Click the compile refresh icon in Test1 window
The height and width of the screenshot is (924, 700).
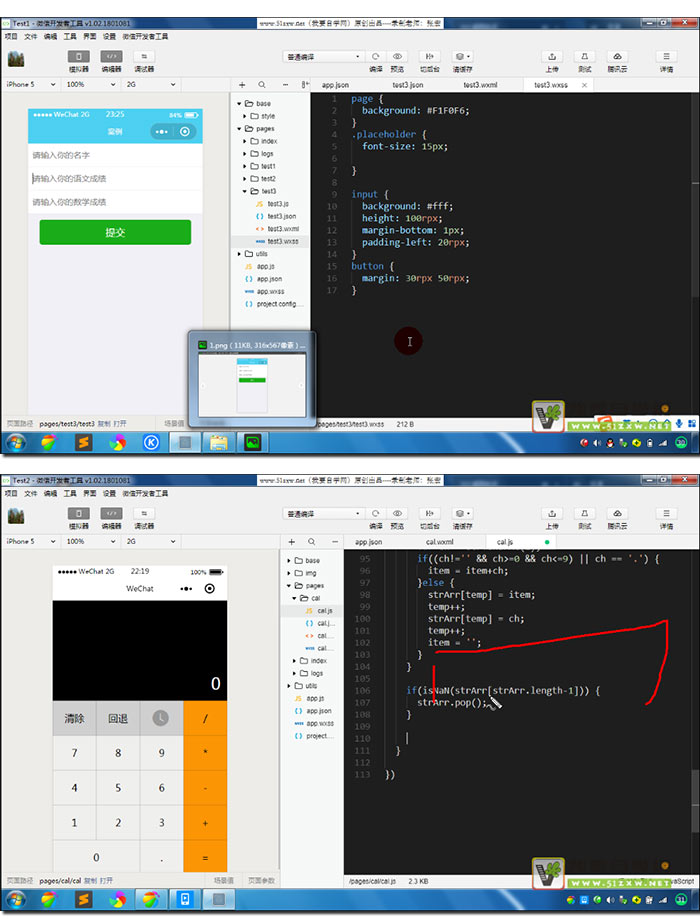(375, 57)
